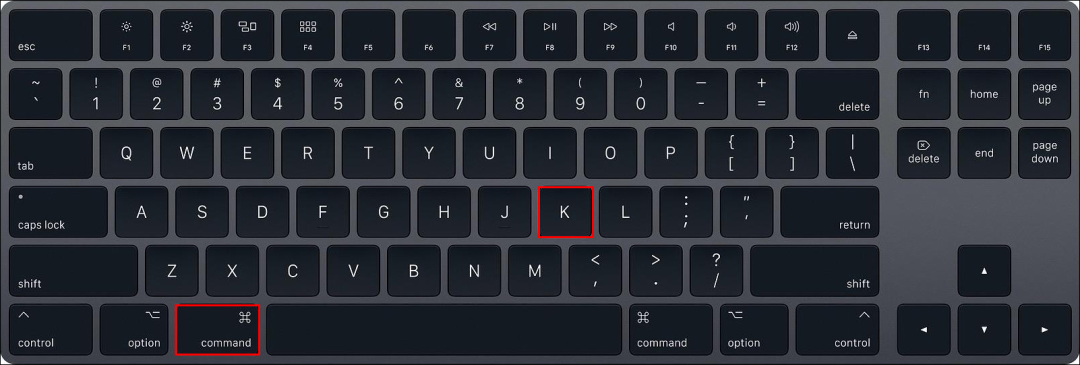The height and width of the screenshot is (365, 1080).
Task: Click the F2 brightness up key
Action: [x=187, y=35]
